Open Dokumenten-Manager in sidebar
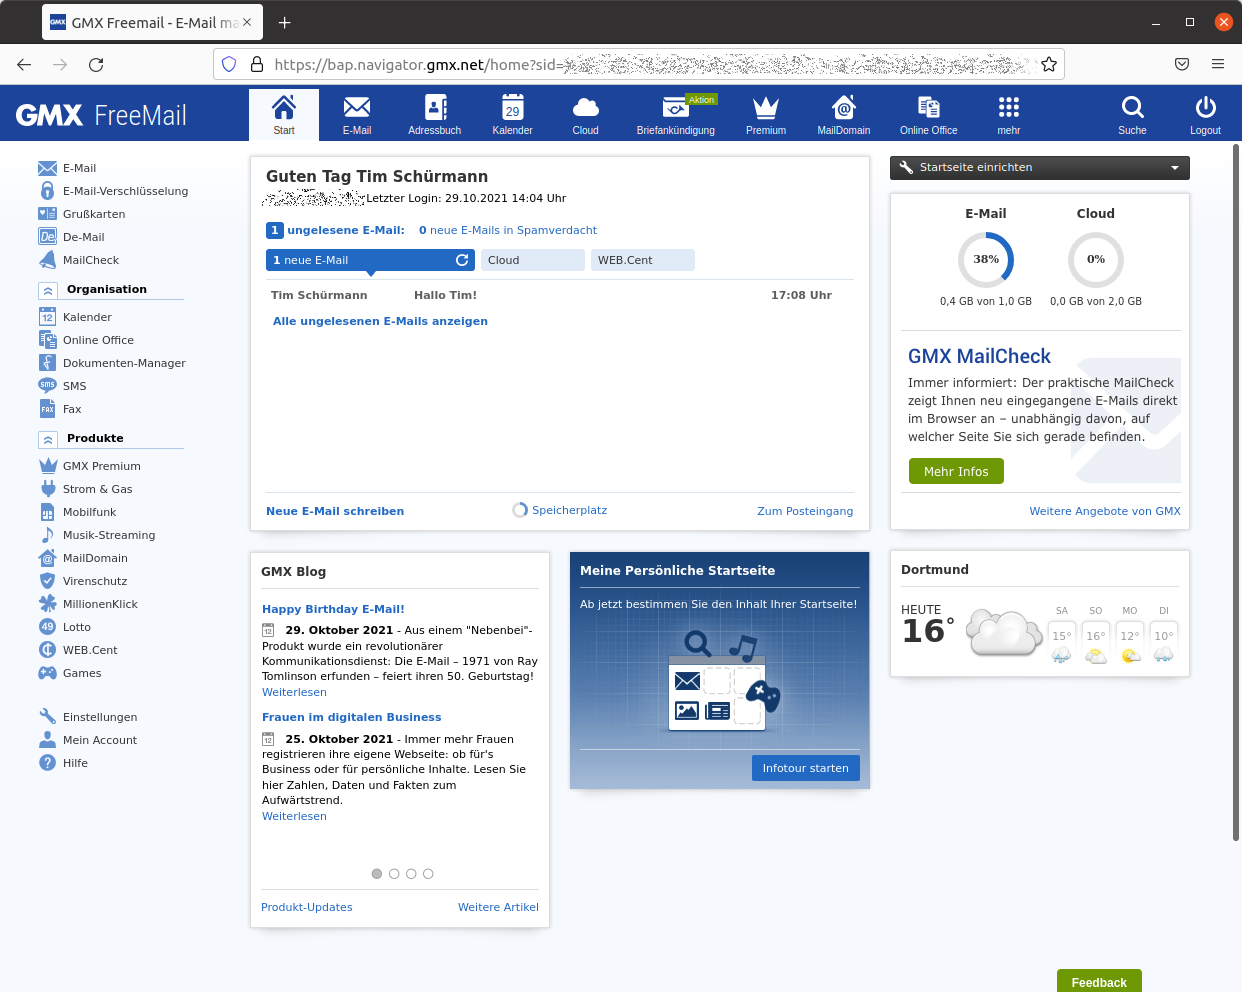The height and width of the screenshot is (992, 1242). pos(112,363)
